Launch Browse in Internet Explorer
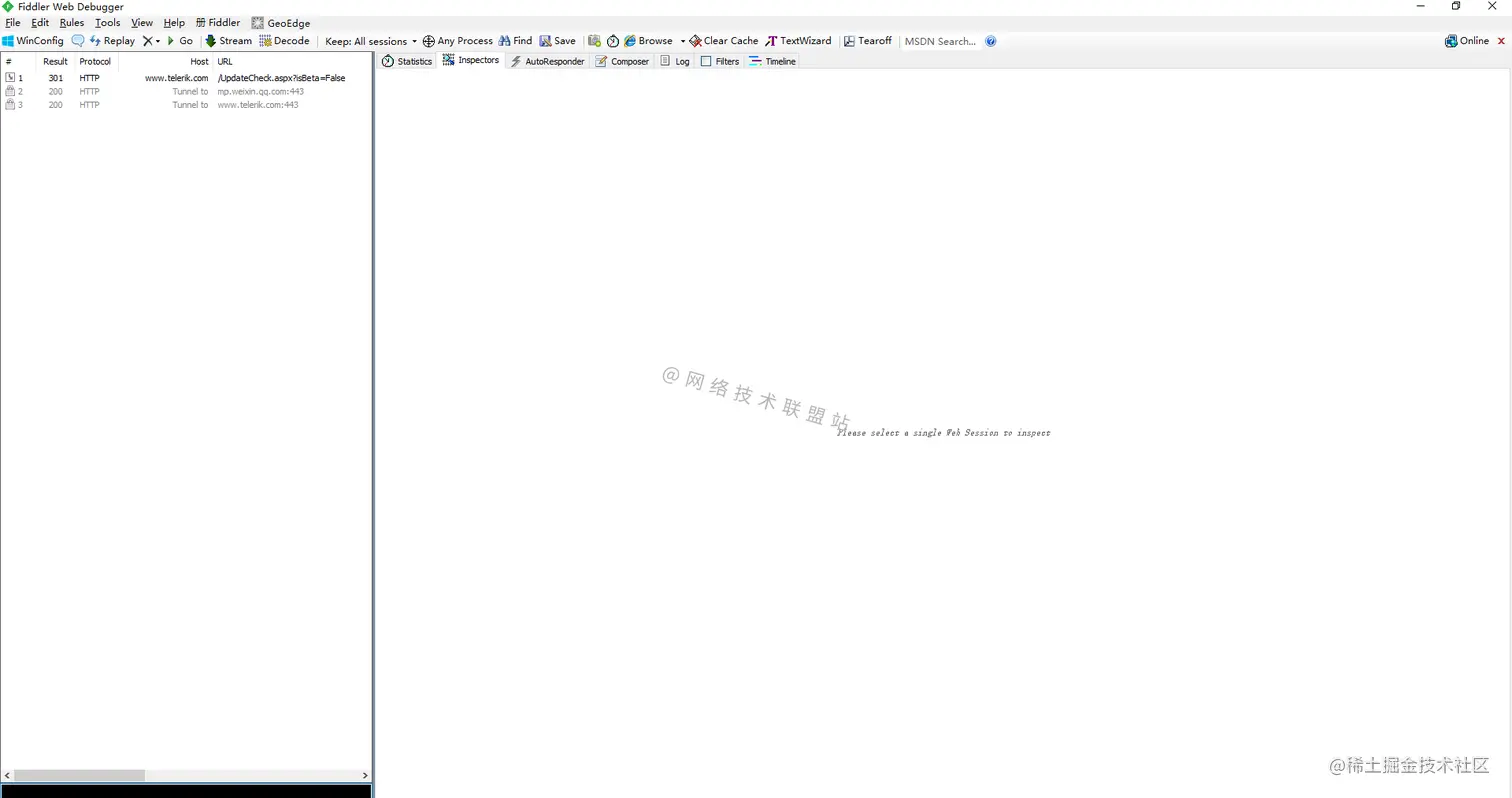Screen dimensions: 1512x798 (x=649, y=41)
